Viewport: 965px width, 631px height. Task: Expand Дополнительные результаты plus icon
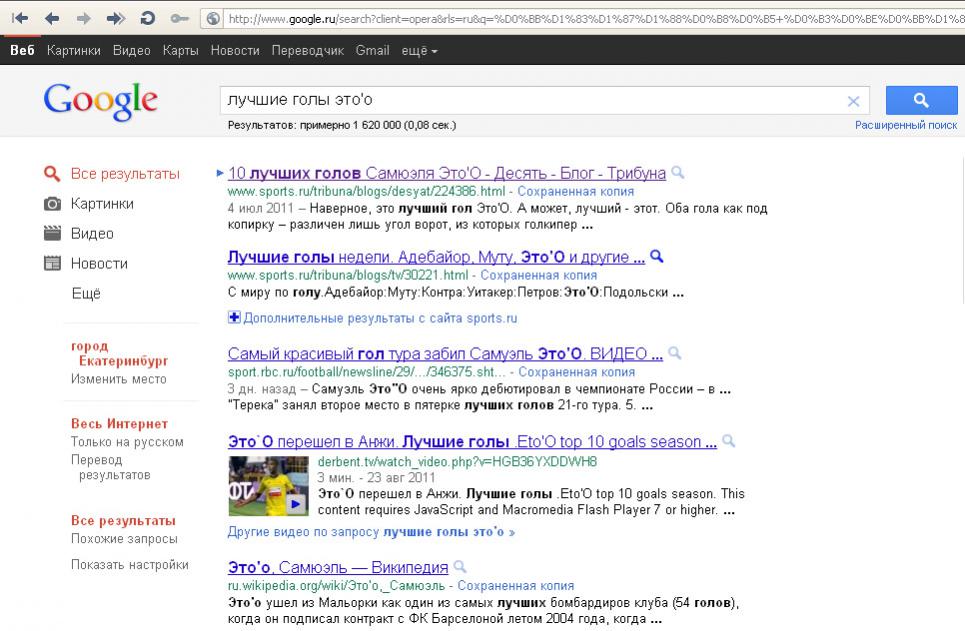(234, 318)
